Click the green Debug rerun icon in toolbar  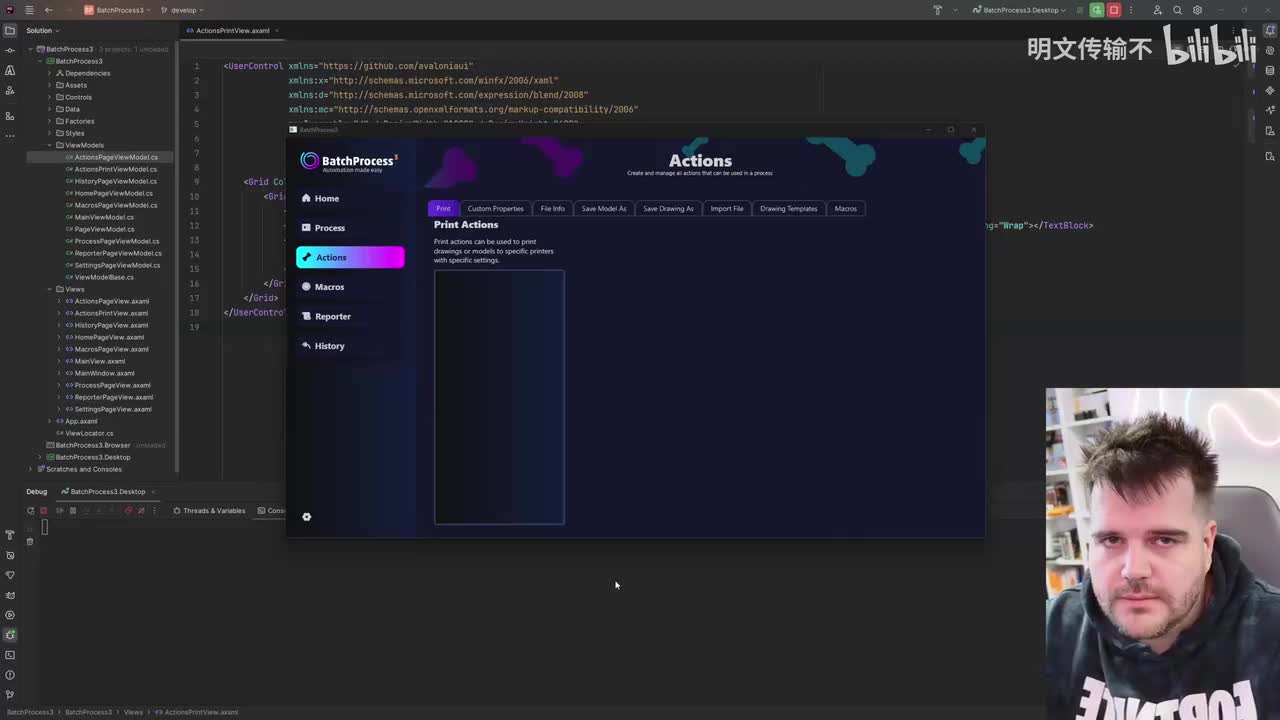tap(1097, 10)
